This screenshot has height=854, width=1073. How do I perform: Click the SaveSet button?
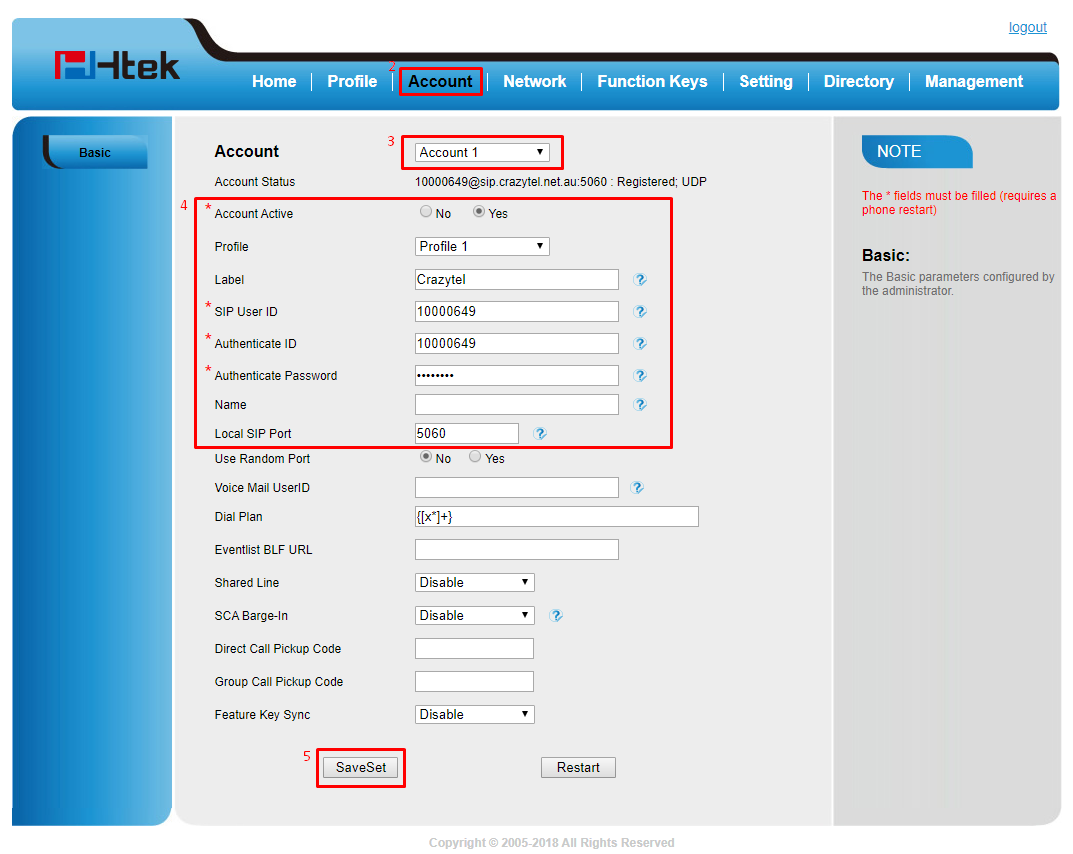(361, 767)
